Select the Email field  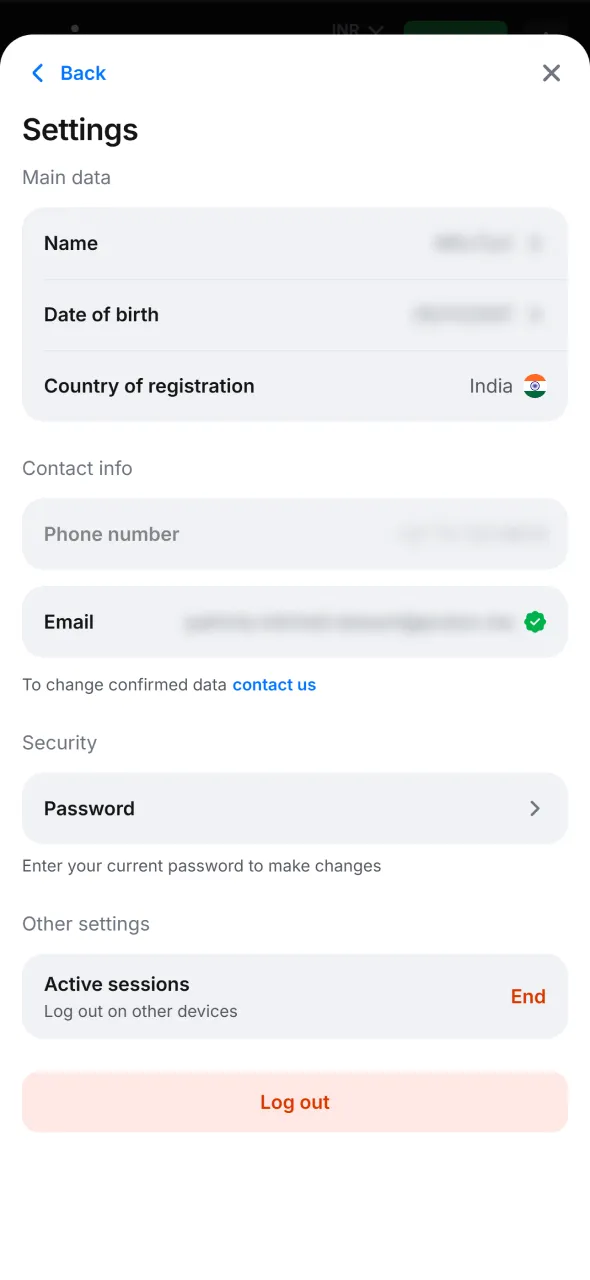tap(295, 621)
